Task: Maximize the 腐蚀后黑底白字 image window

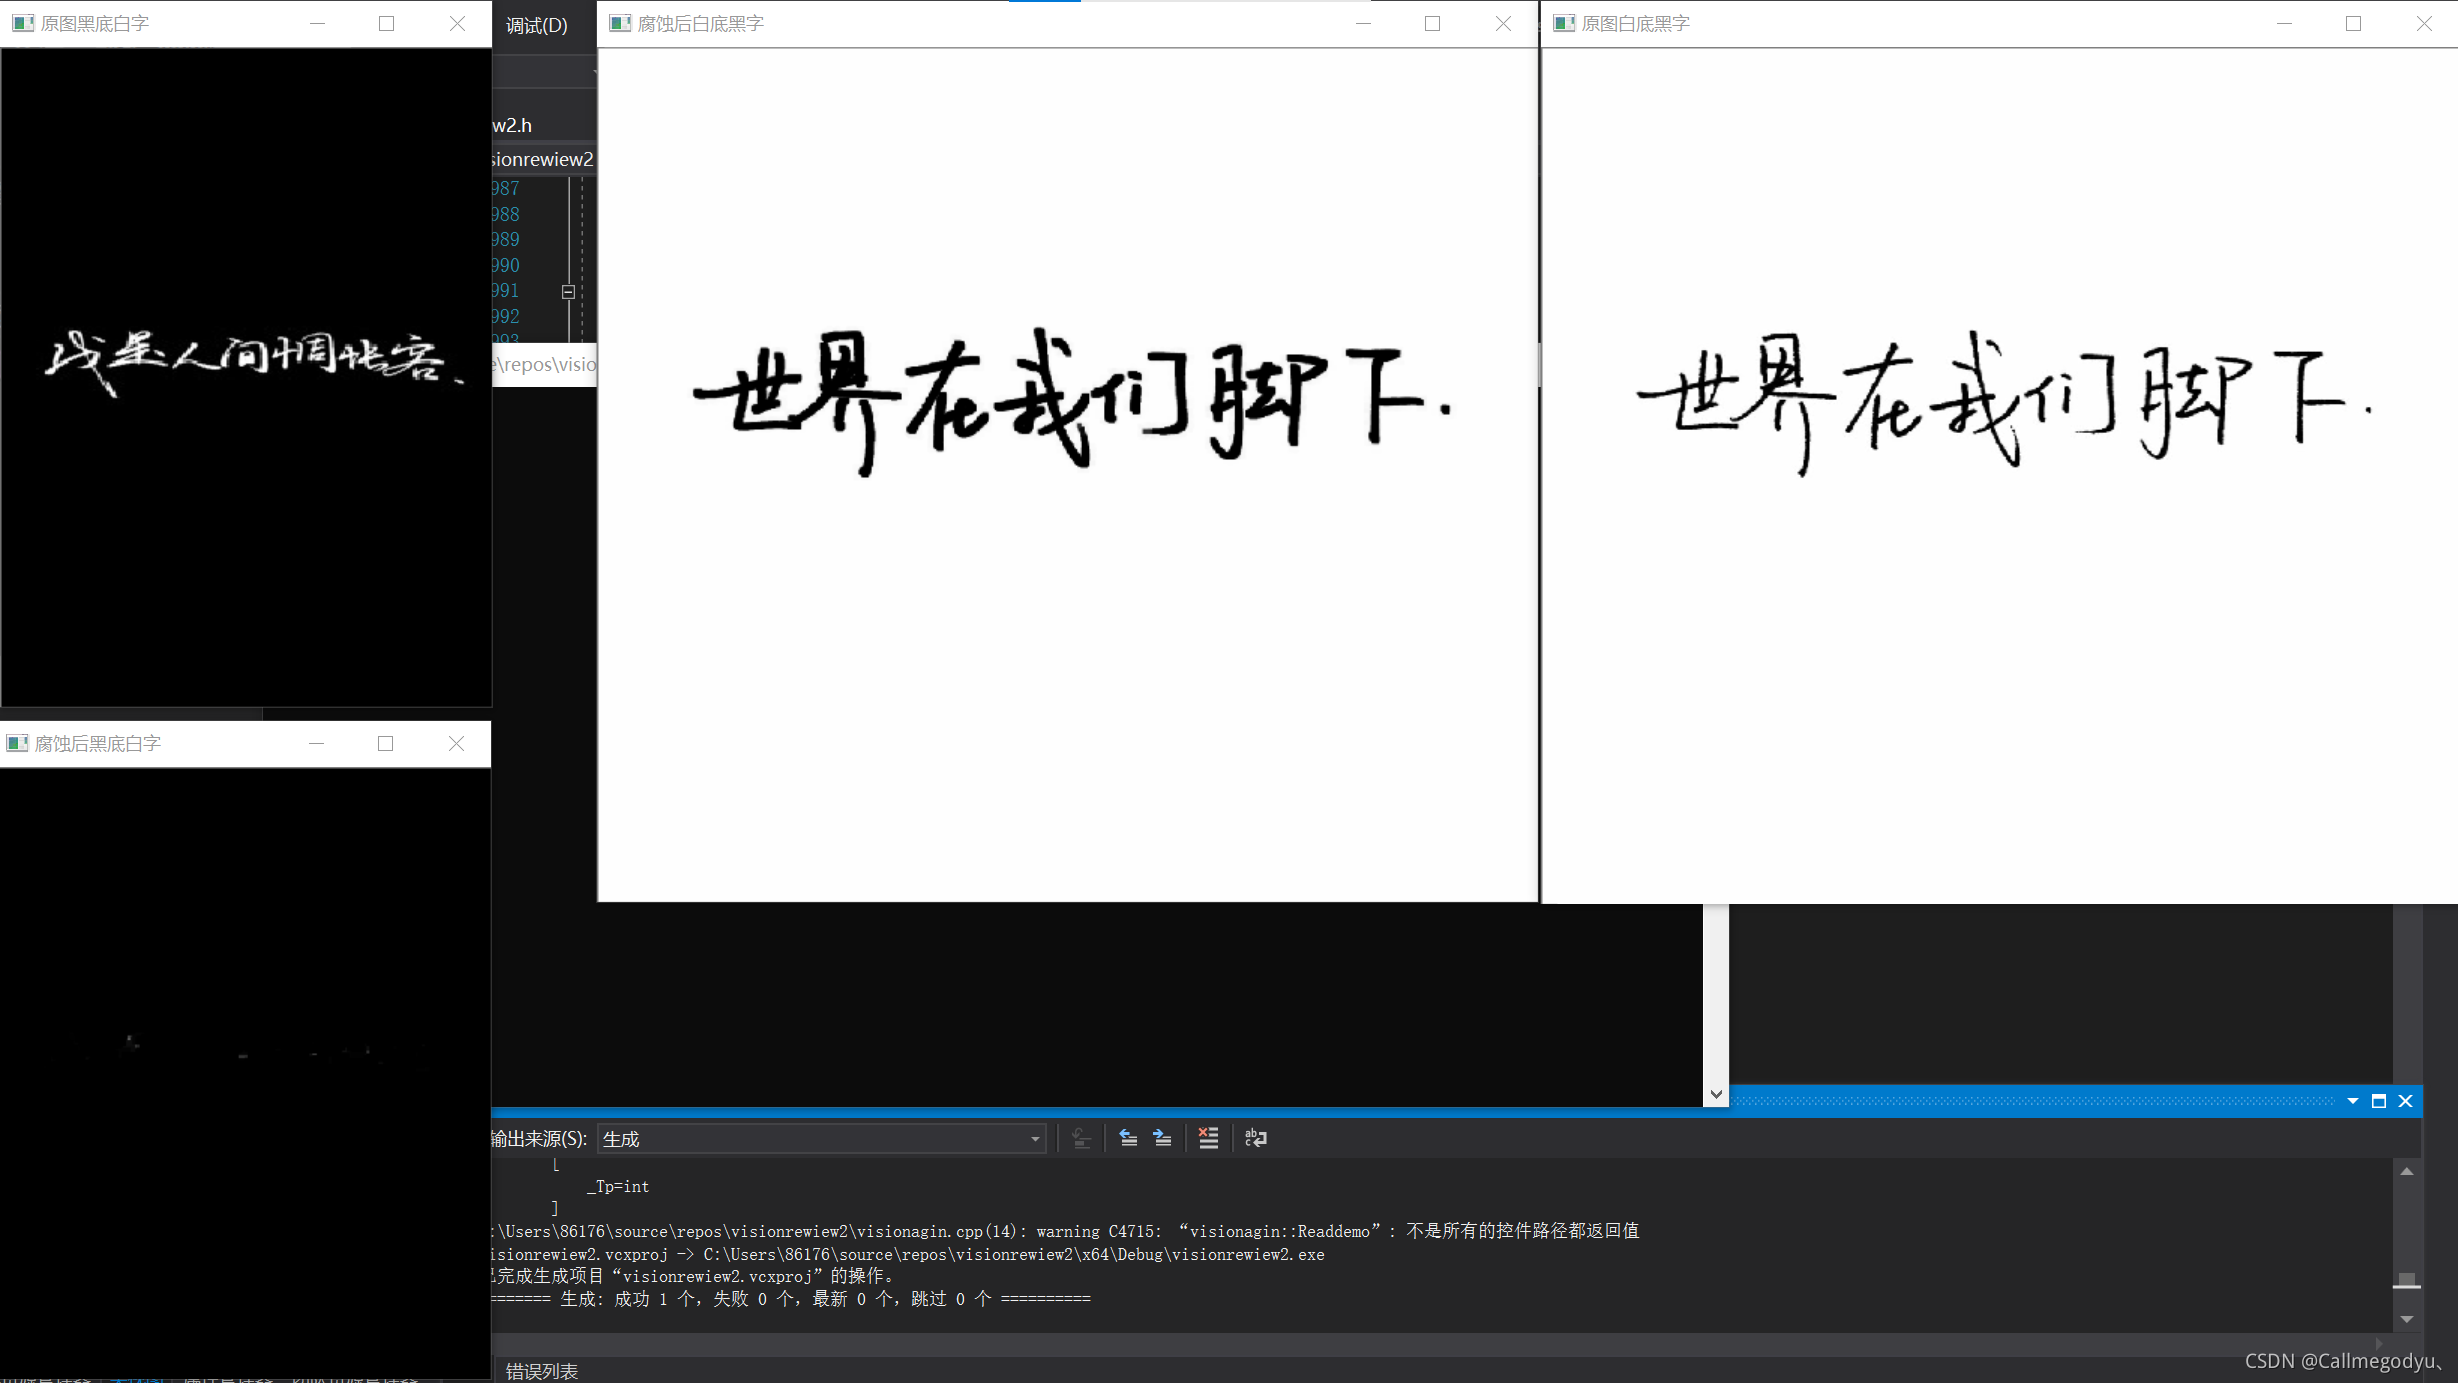Action: (386, 743)
